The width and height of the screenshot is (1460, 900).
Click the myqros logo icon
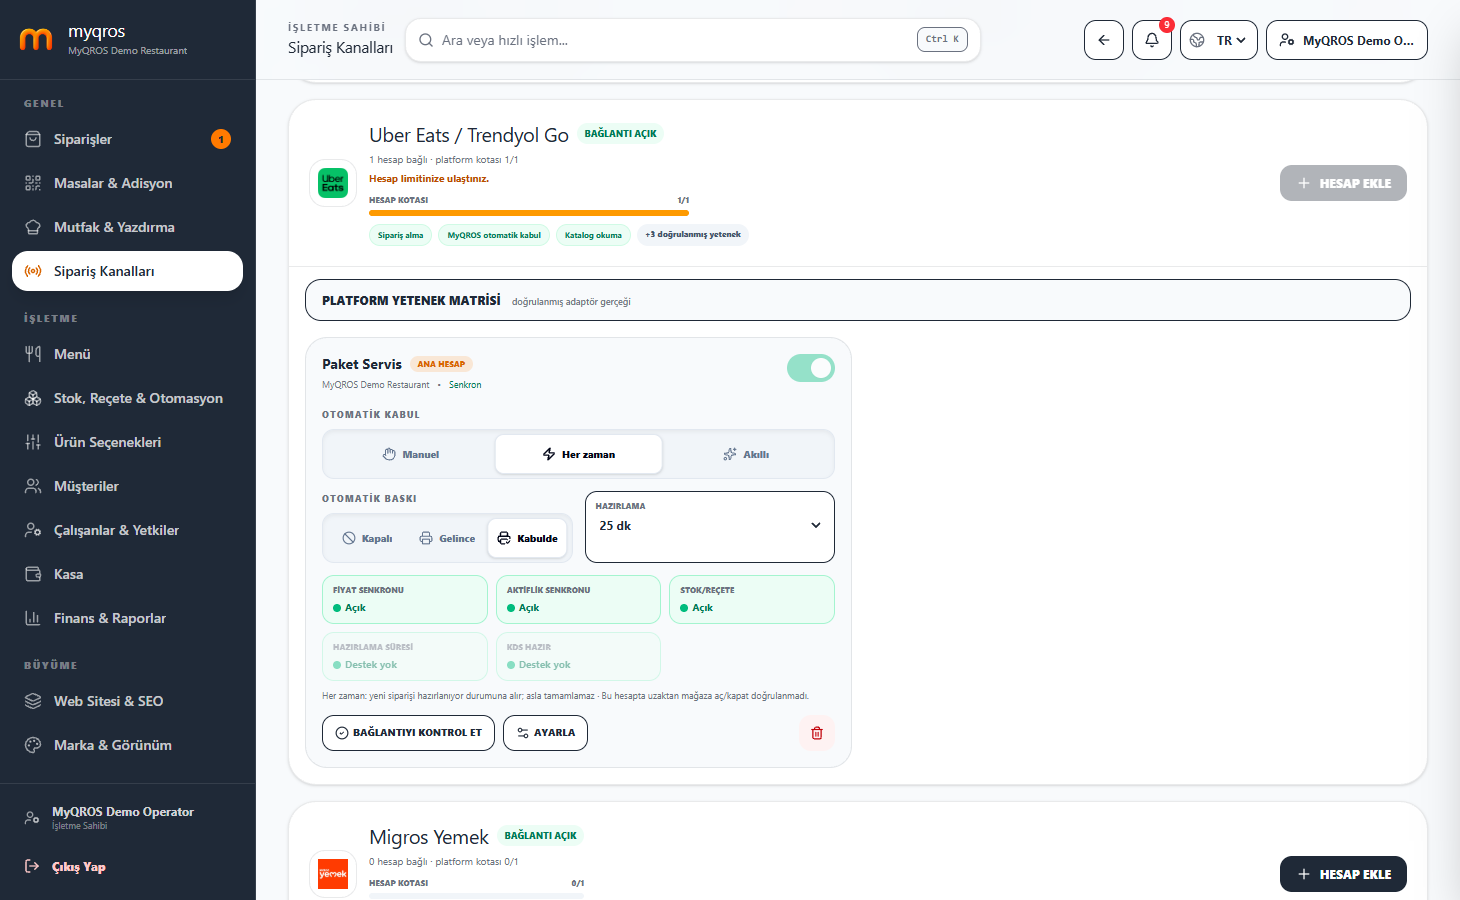tap(36, 40)
